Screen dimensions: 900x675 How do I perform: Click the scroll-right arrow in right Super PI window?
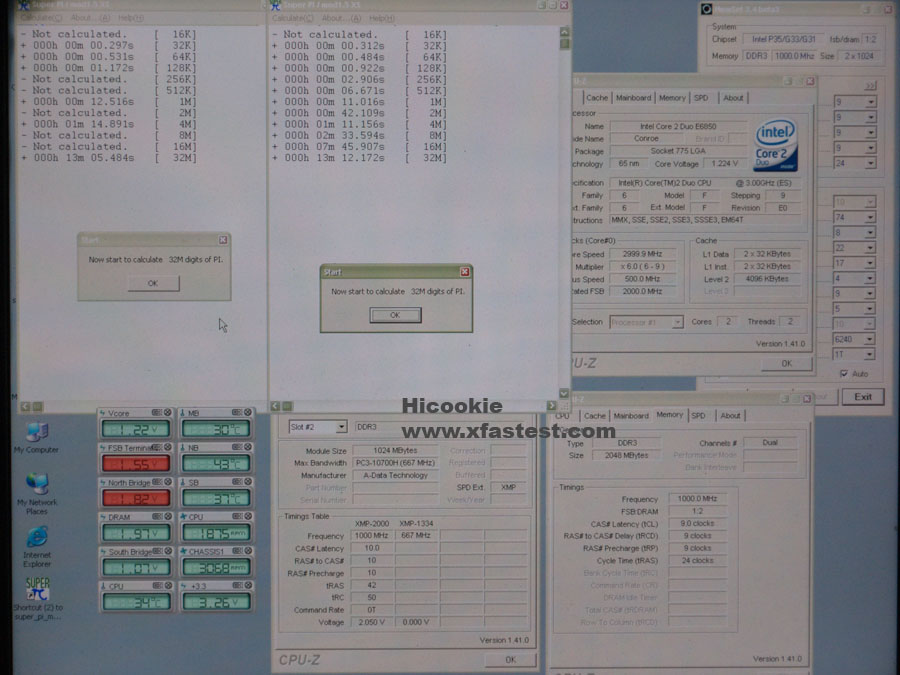coord(552,406)
